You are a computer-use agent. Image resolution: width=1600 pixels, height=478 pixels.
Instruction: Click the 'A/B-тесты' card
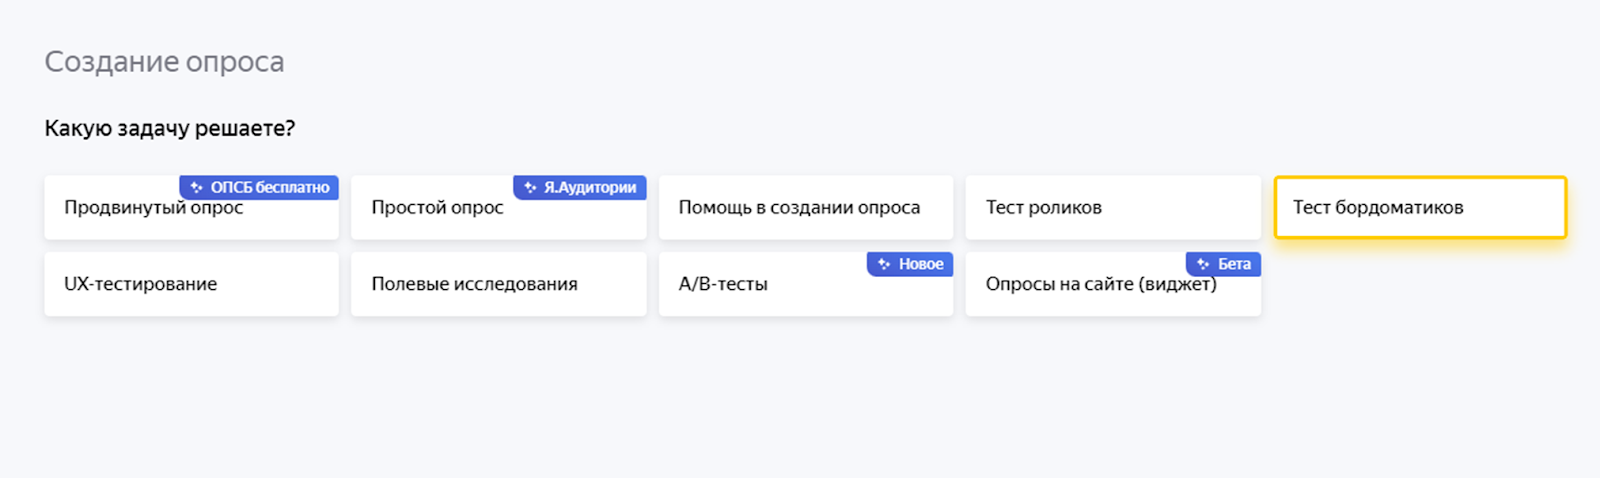[723, 285]
